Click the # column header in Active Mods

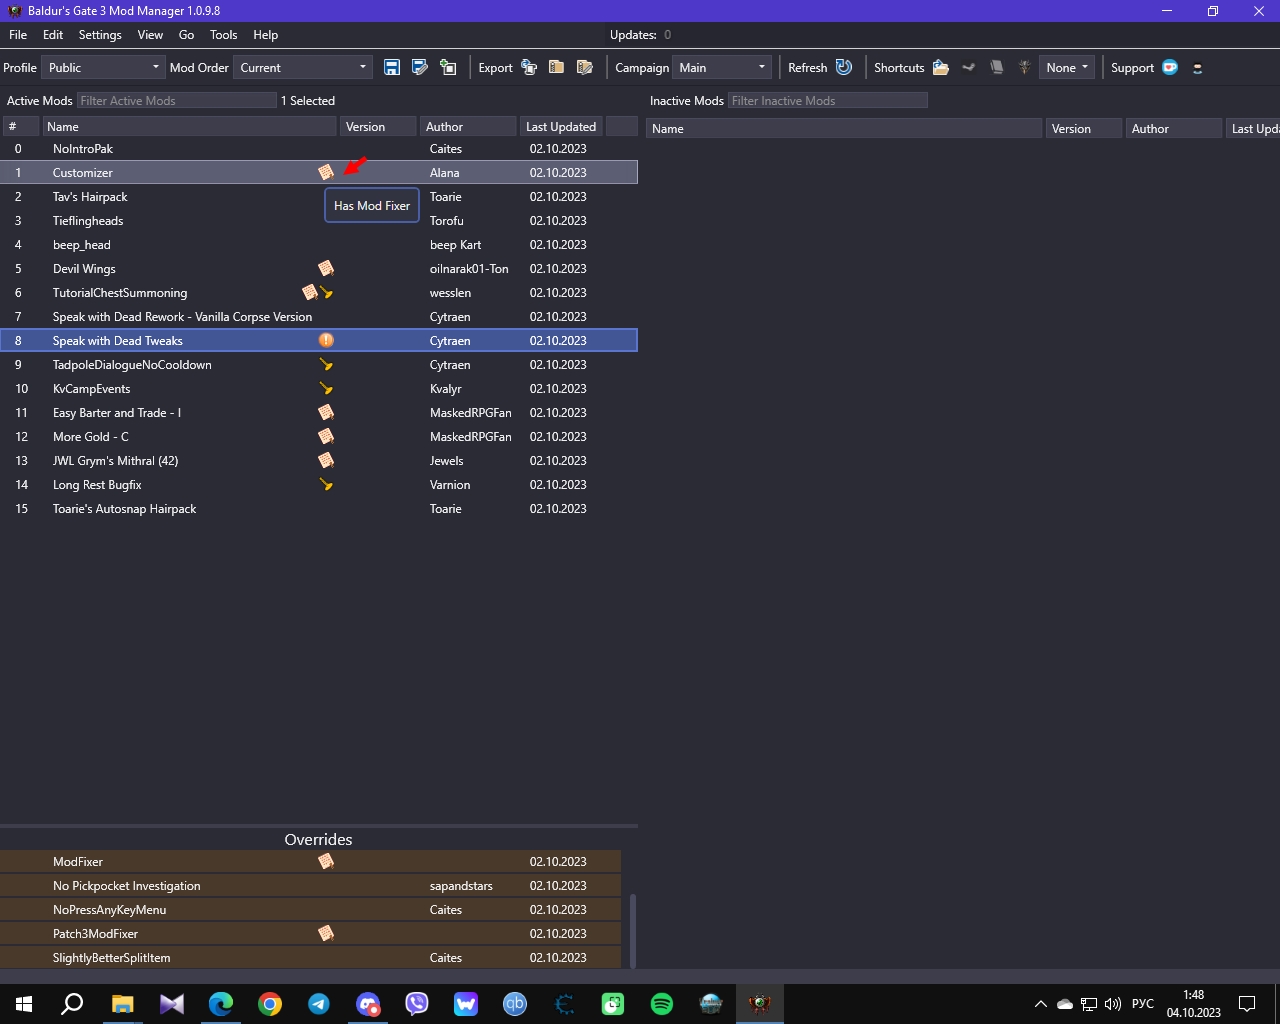coord(20,126)
